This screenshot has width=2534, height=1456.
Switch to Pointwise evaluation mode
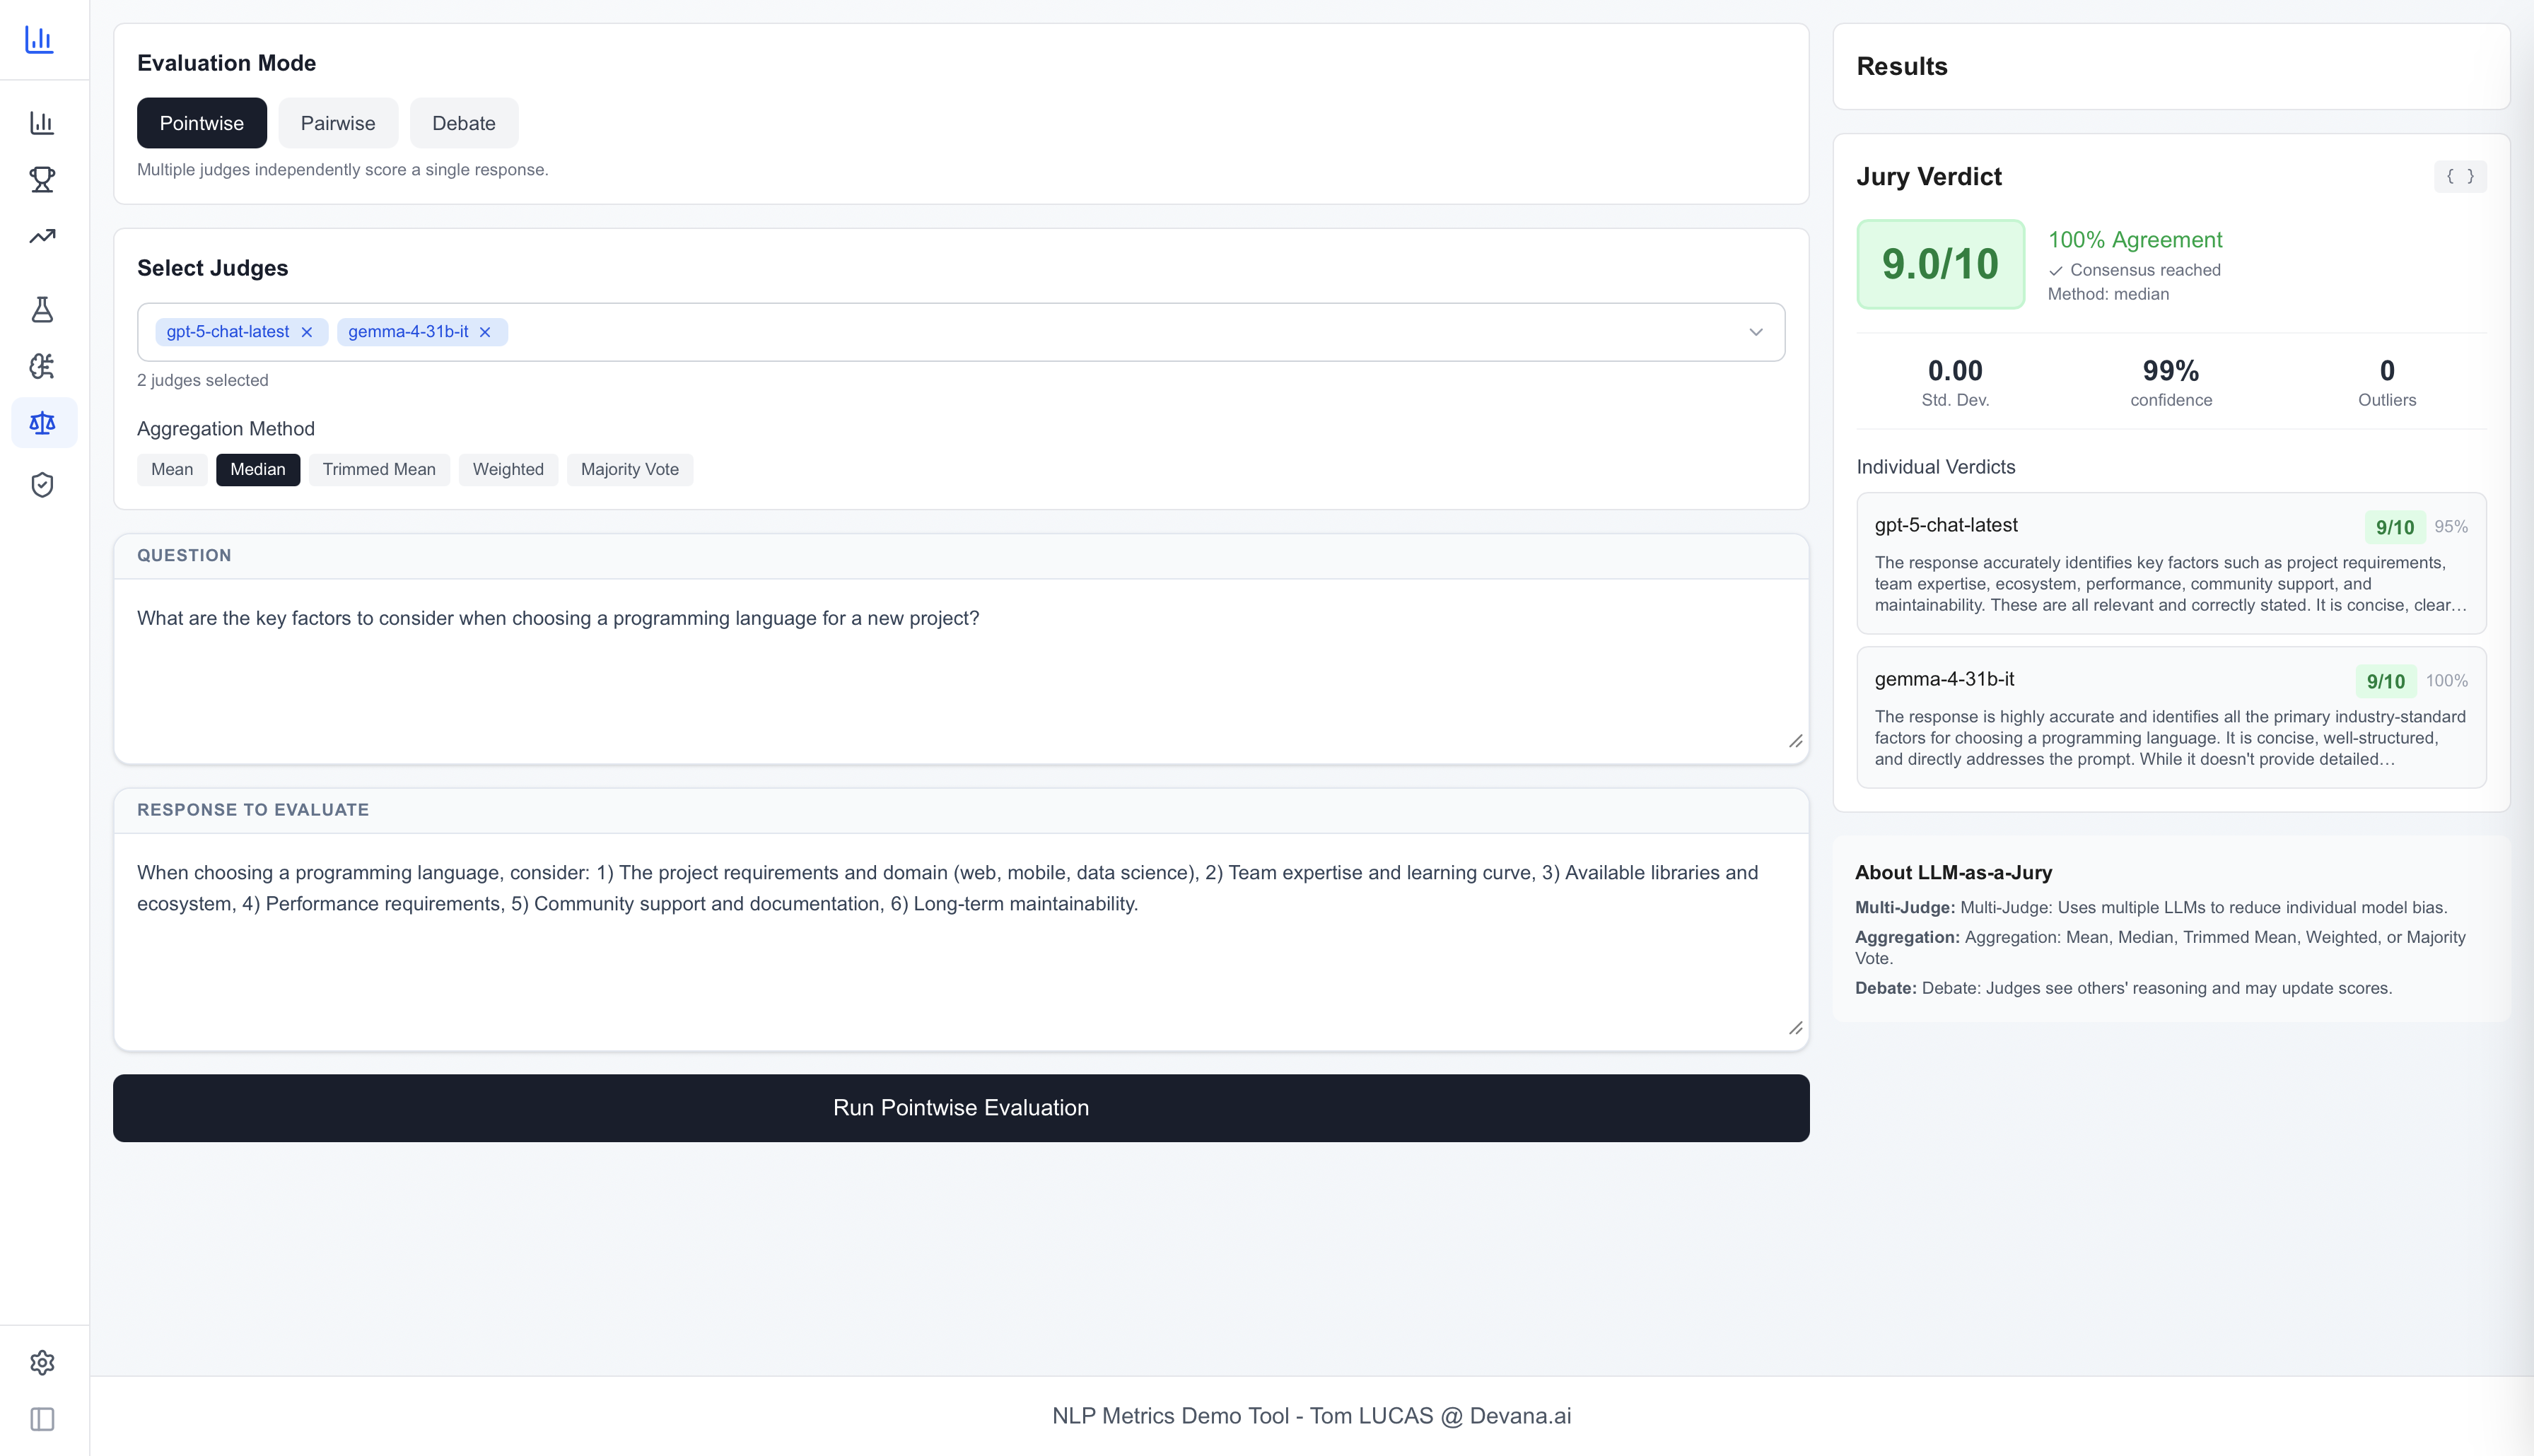tap(202, 123)
